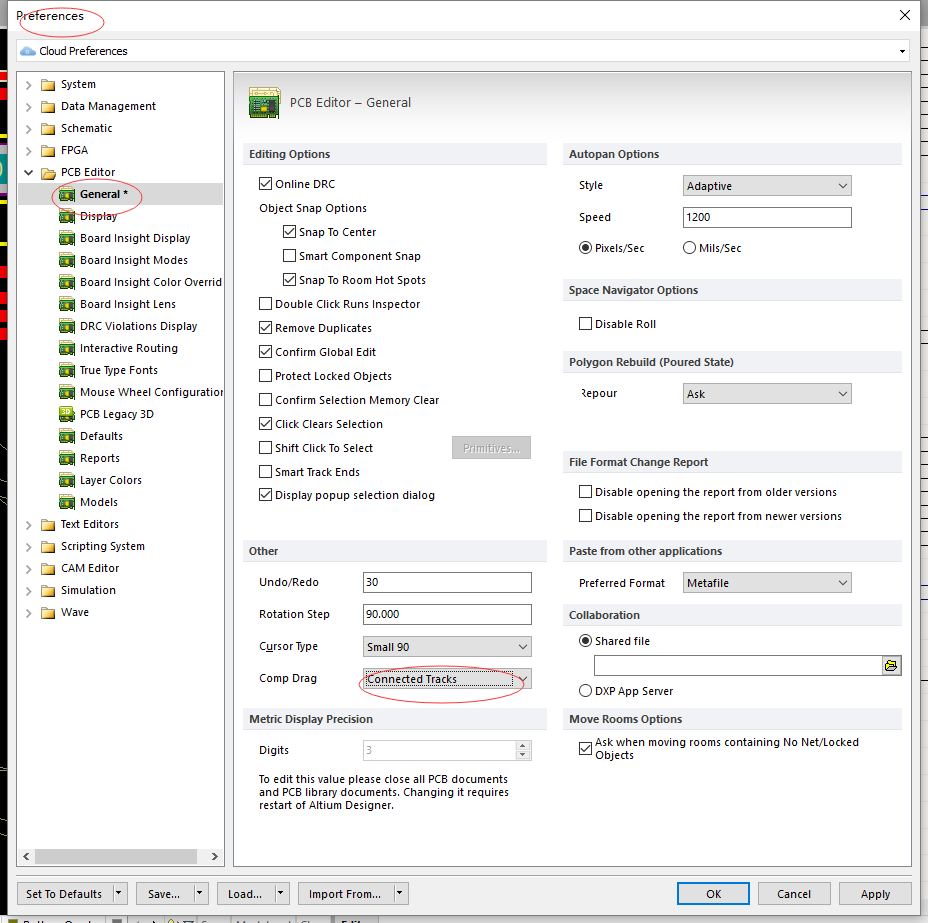Click the Layer Colors page icon
928x923 pixels.
tap(67, 480)
